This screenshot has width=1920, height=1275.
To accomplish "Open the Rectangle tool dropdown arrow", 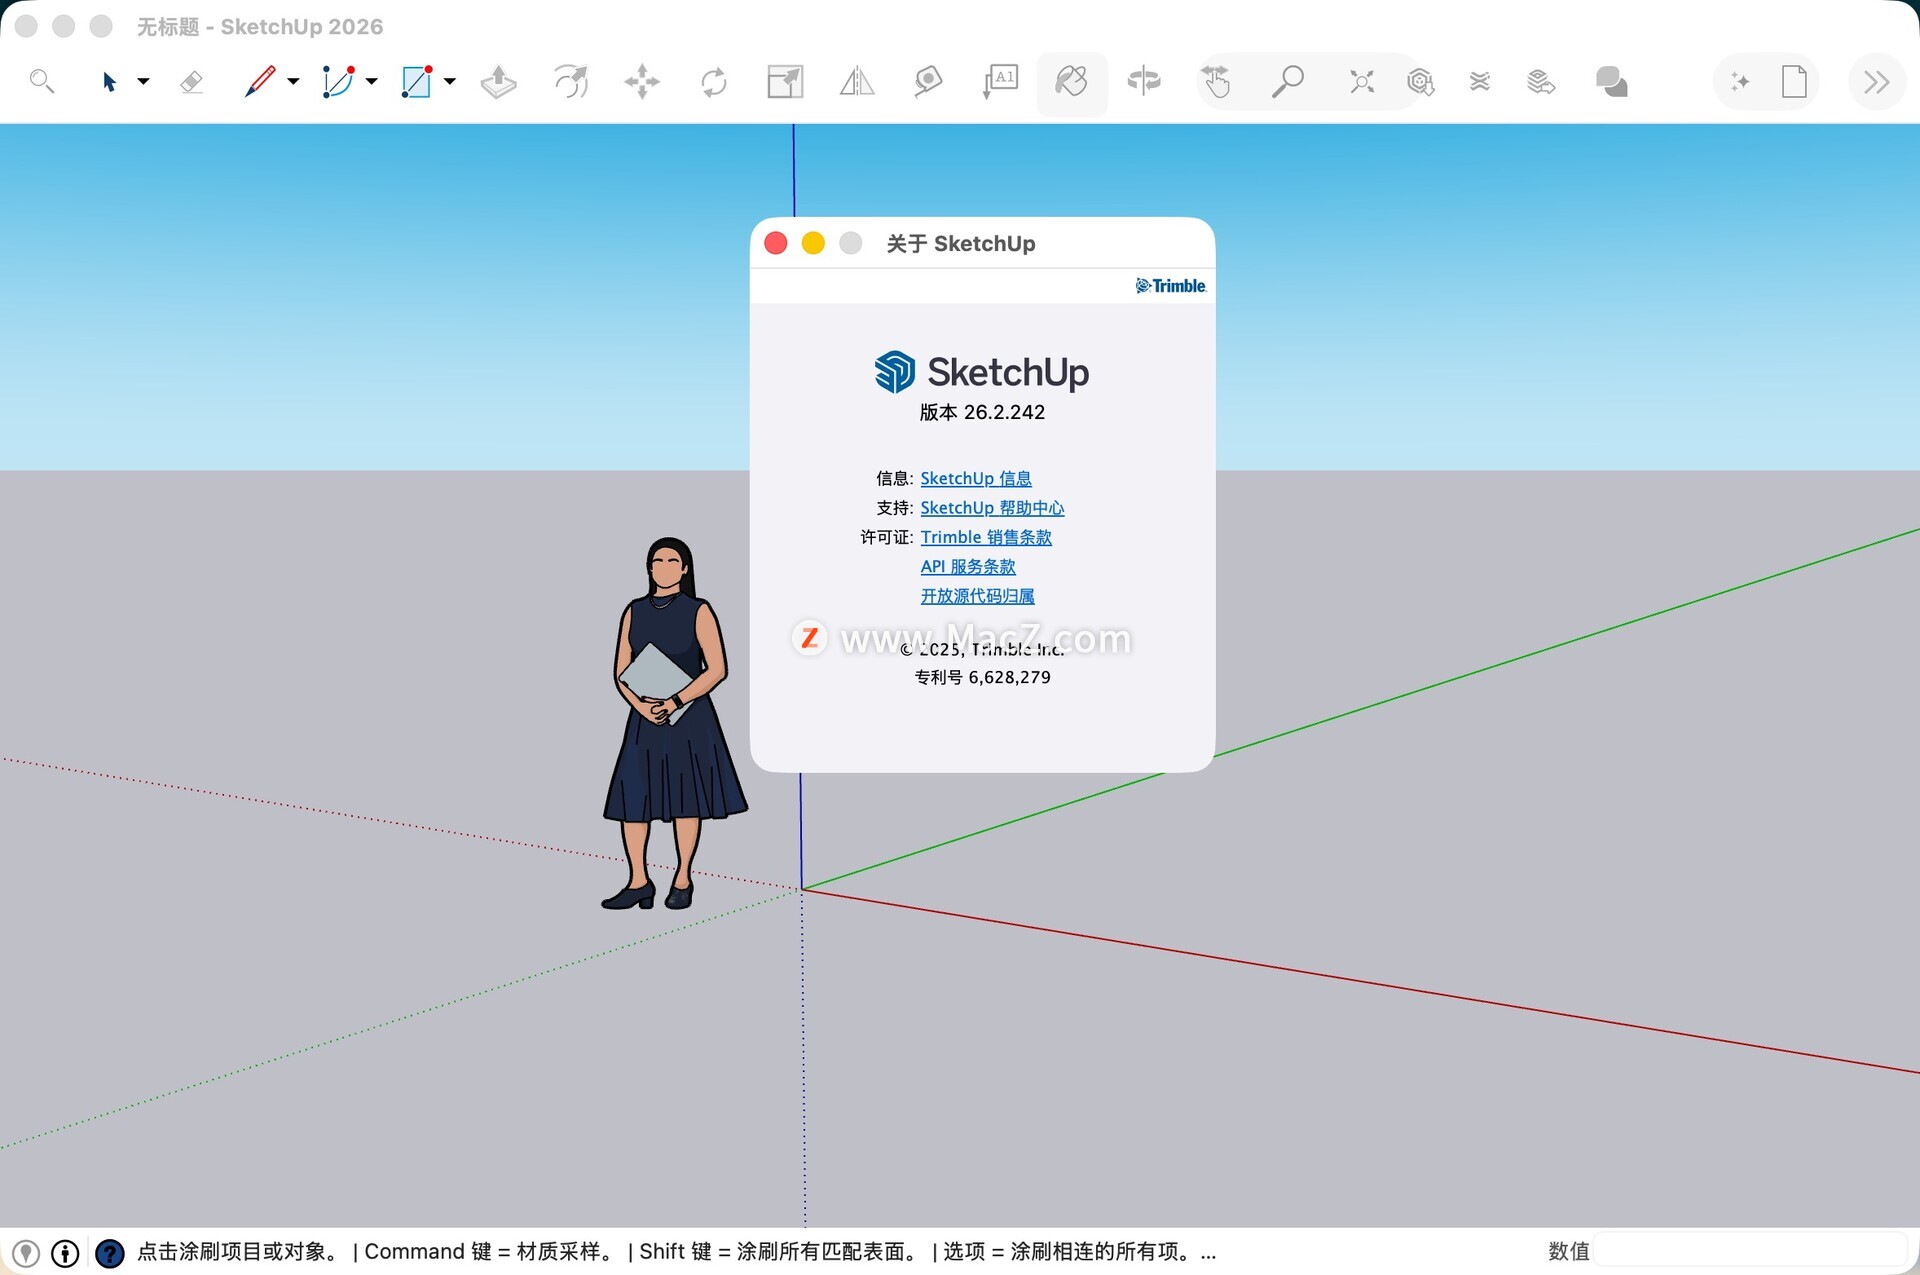I will click(449, 81).
